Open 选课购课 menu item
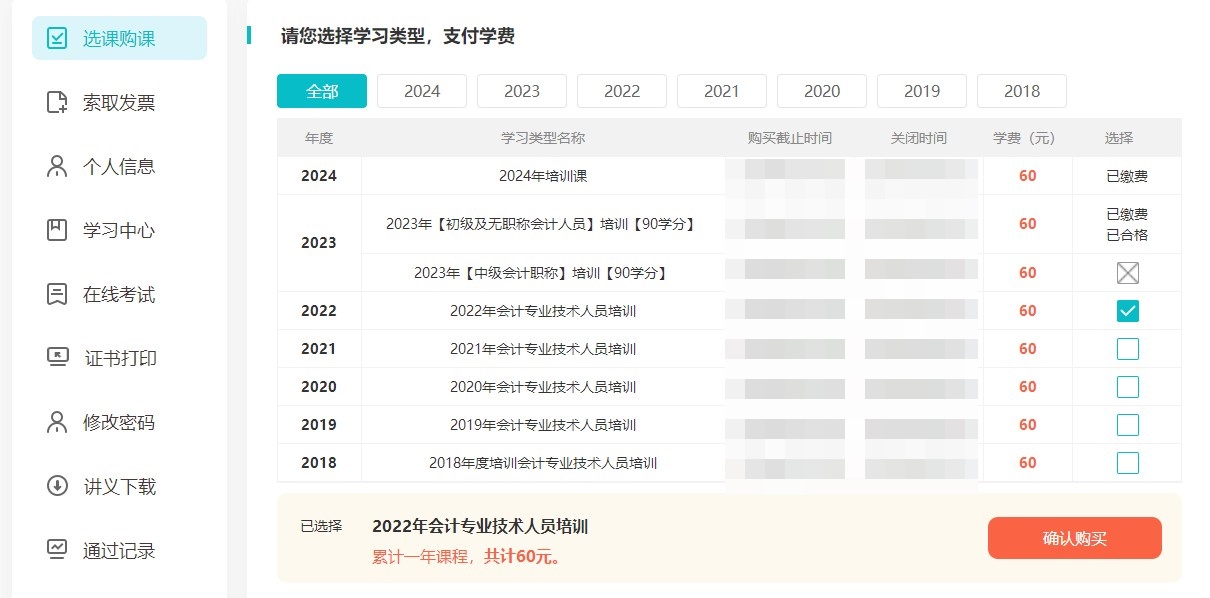This screenshot has width=1210, height=598. (x=119, y=38)
